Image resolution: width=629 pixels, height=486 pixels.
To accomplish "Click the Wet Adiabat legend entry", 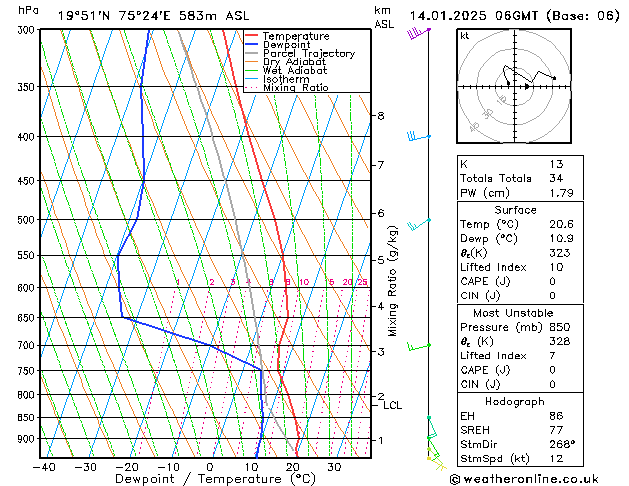I will tap(294, 71).
